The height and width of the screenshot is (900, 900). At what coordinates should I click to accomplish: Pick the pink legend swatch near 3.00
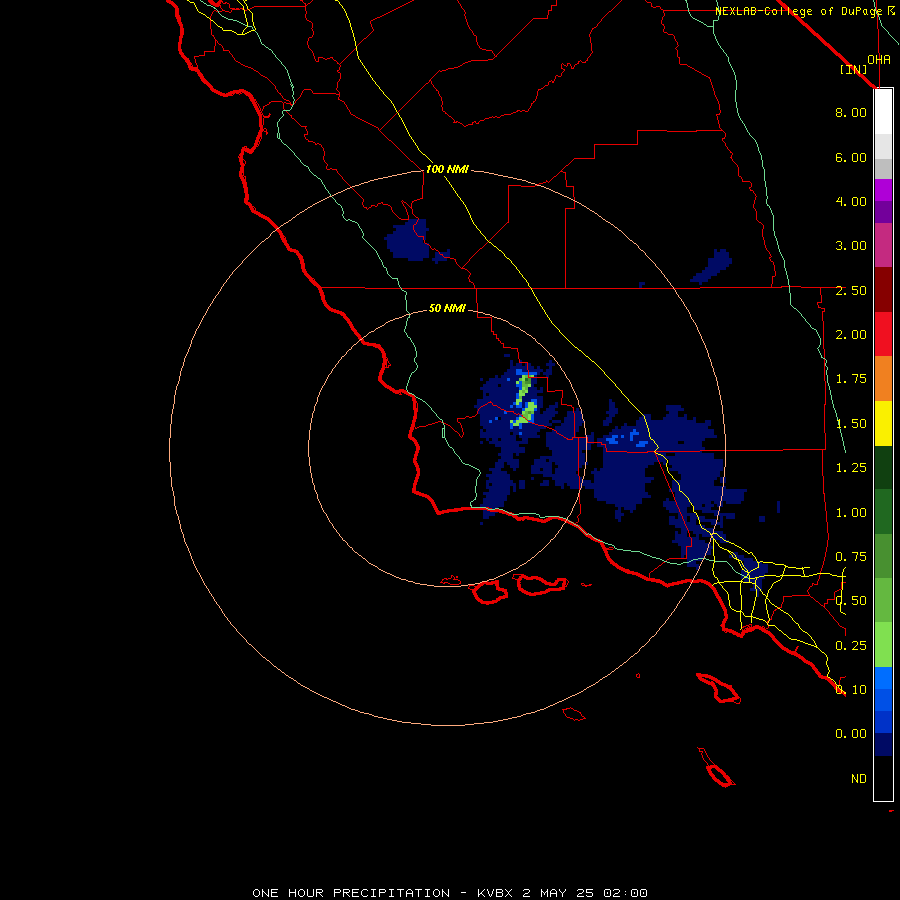883,245
